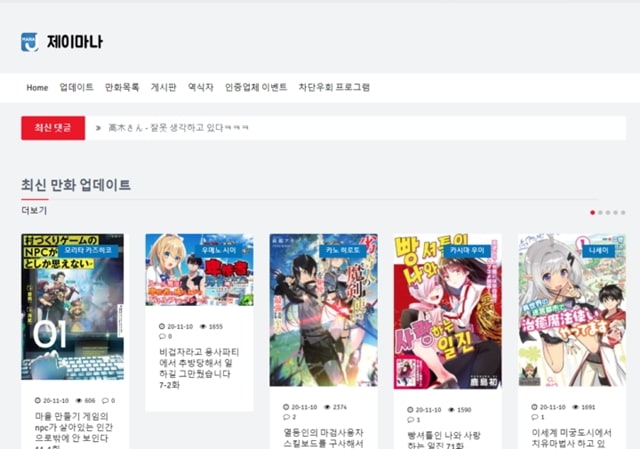The image size is (640, 449).
Task: Click the eye views icon beside 1655
Action: point(203,327)
